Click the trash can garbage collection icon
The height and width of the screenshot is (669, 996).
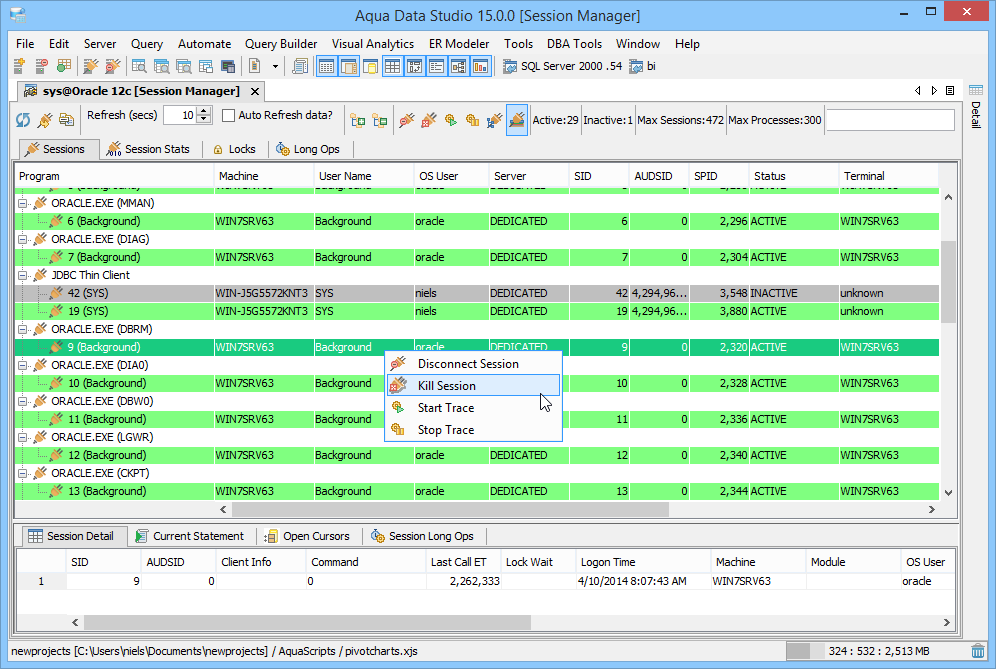(978, 651)
